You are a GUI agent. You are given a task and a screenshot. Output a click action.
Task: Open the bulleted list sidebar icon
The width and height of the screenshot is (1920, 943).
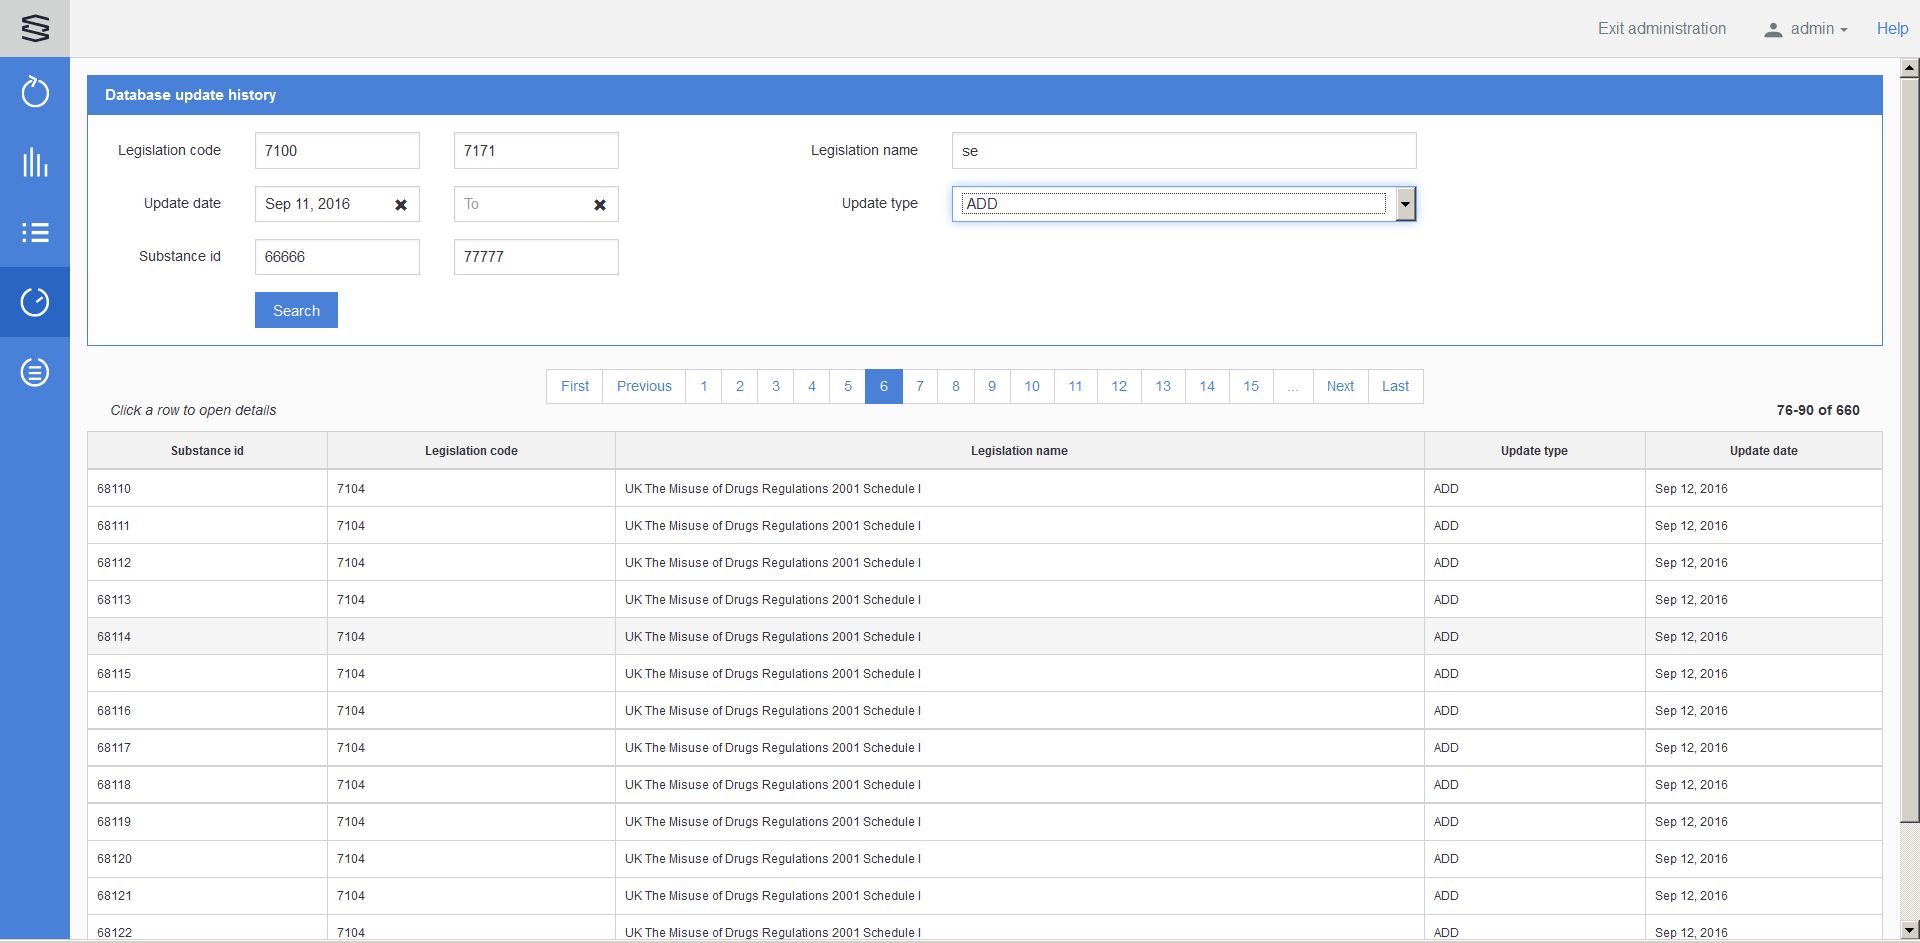point(35,233)
